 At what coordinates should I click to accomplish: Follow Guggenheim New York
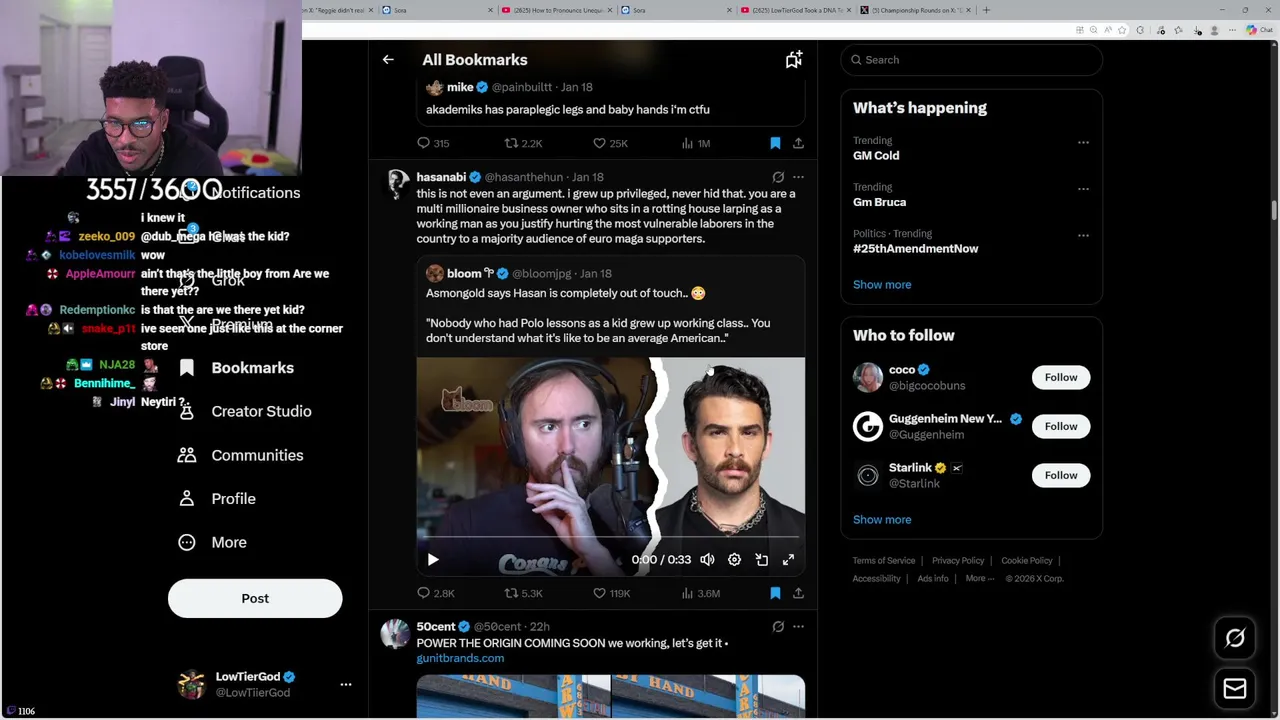point(1061,426)
